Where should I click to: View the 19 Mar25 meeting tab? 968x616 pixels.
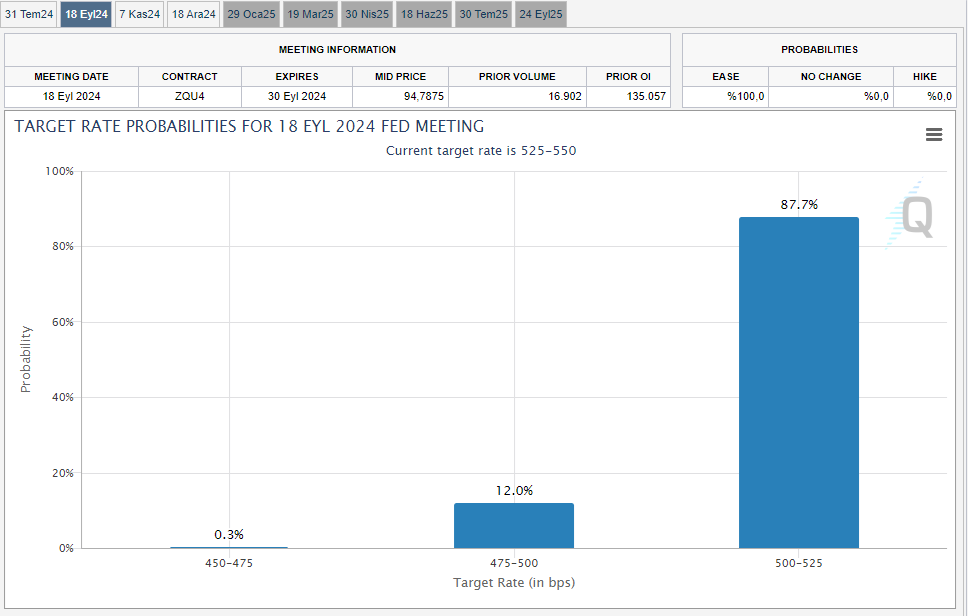[310, 14]
